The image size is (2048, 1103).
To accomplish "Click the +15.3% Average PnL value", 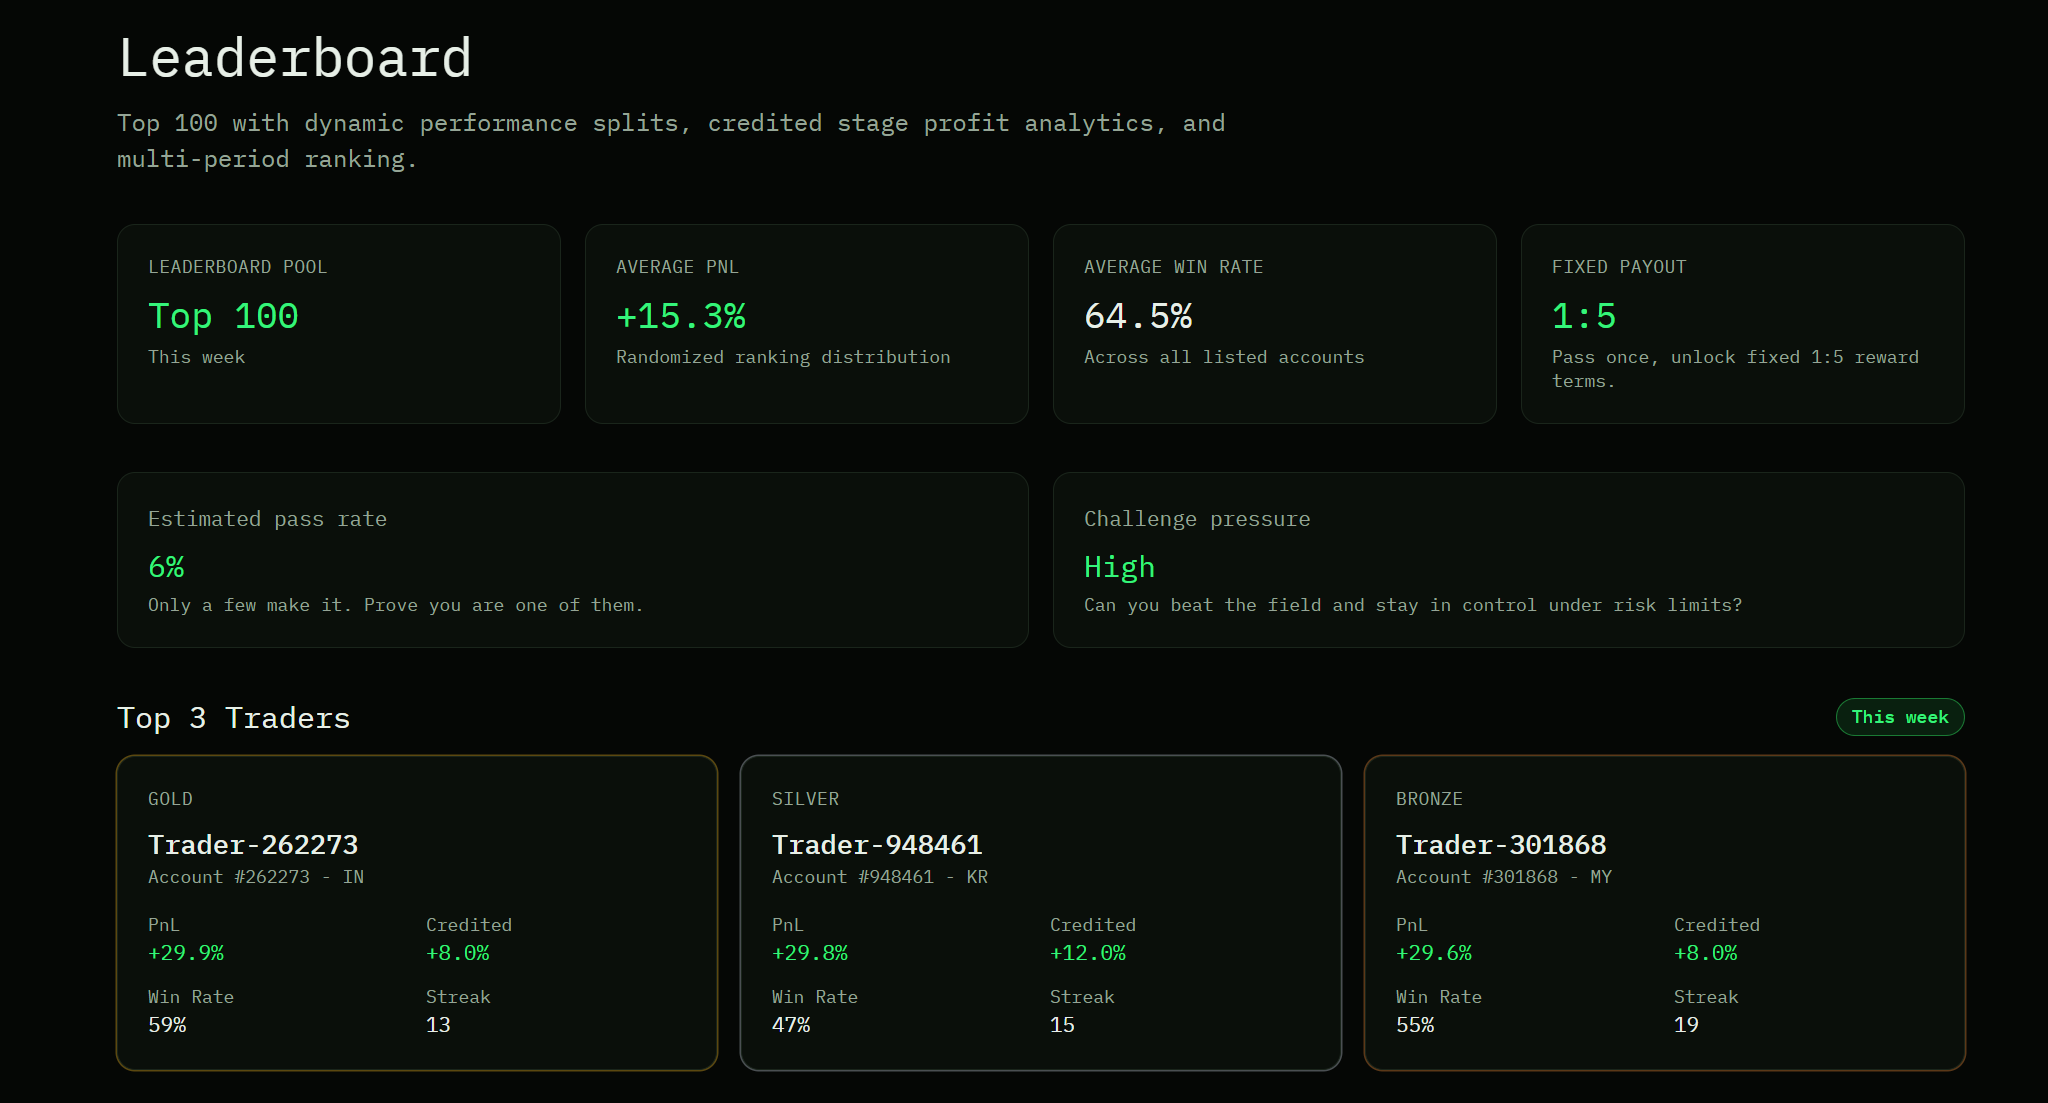I will pos(680,317).
